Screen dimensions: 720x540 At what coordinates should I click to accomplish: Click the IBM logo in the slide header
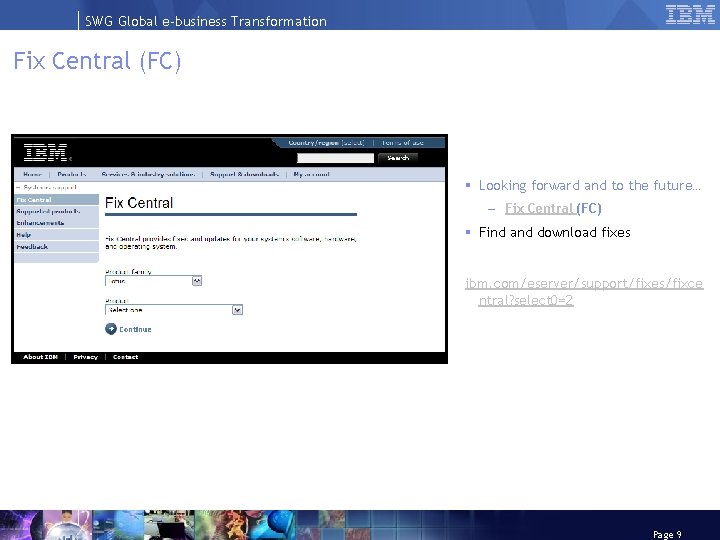(x=690, y=15)
